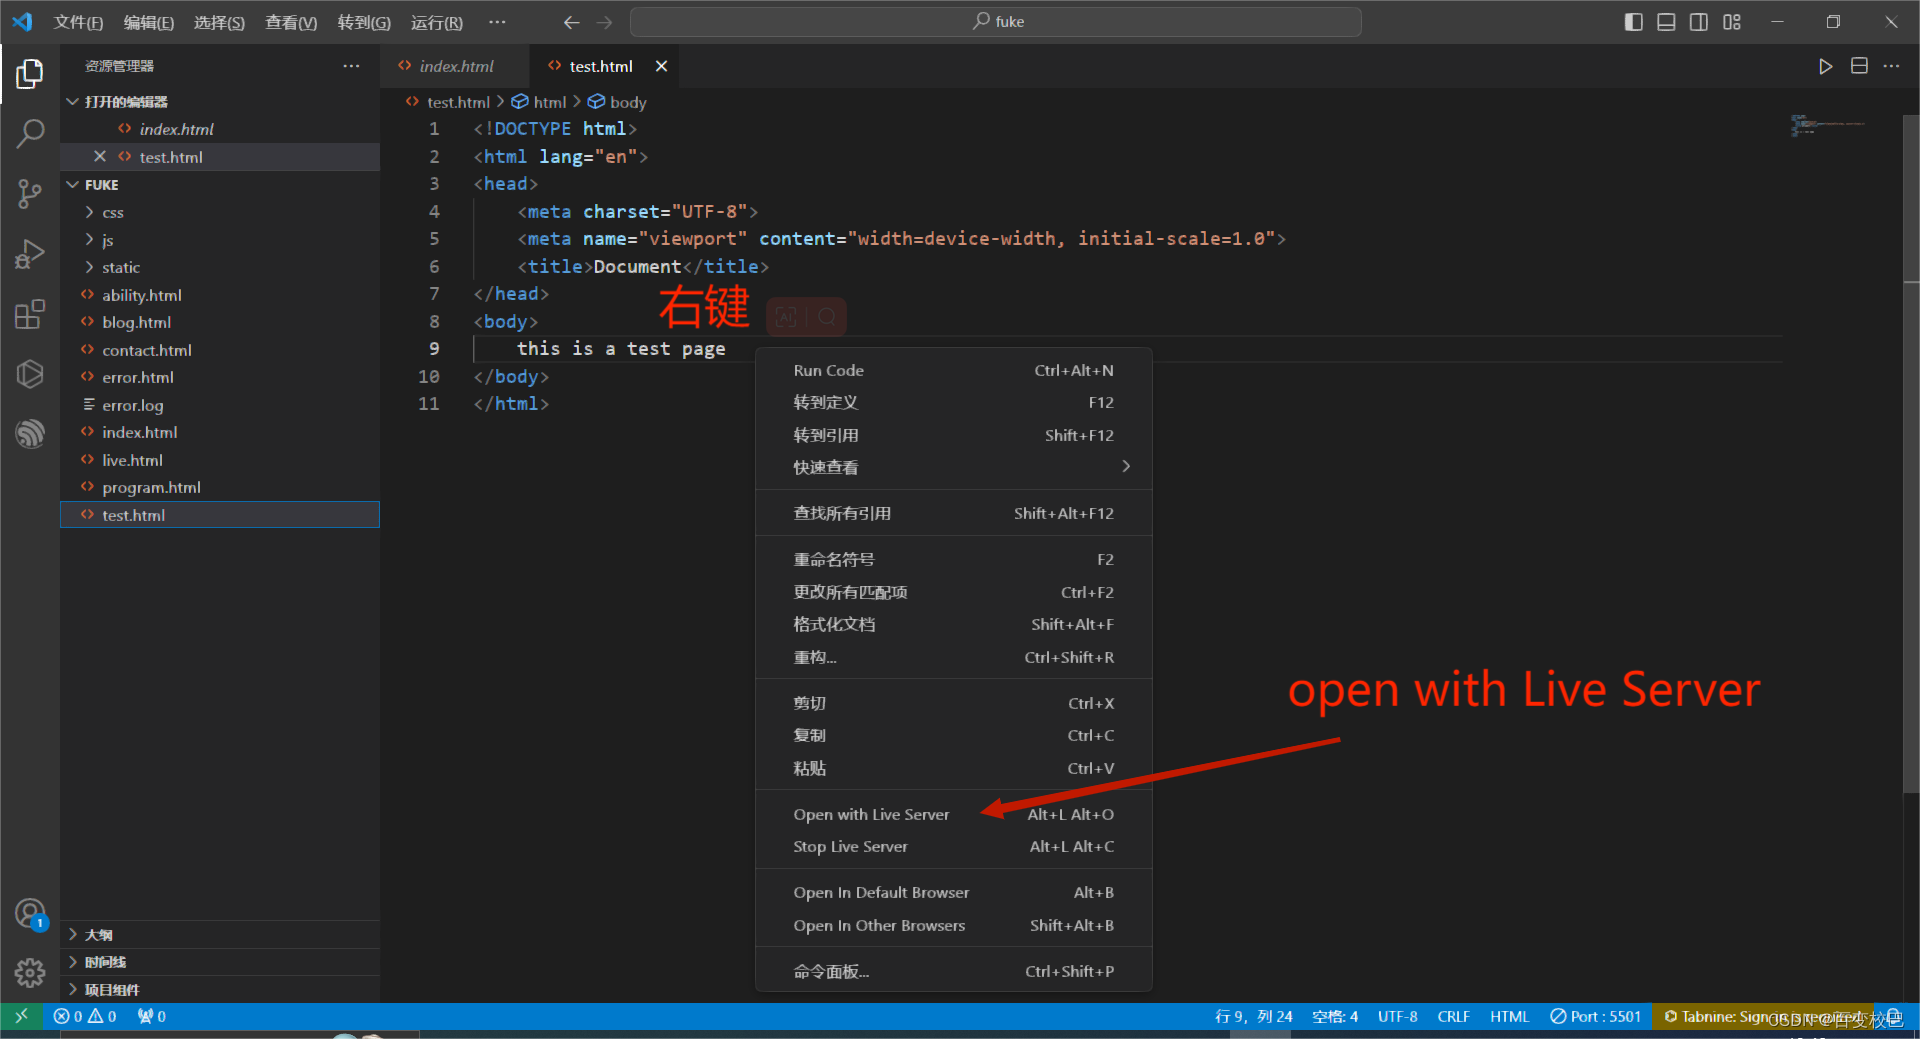Image resolution: width=1920 pixels, height=1039 pixels.
Task: Open the Run menu
Action: pyautogui.click(x=437, y=22)
